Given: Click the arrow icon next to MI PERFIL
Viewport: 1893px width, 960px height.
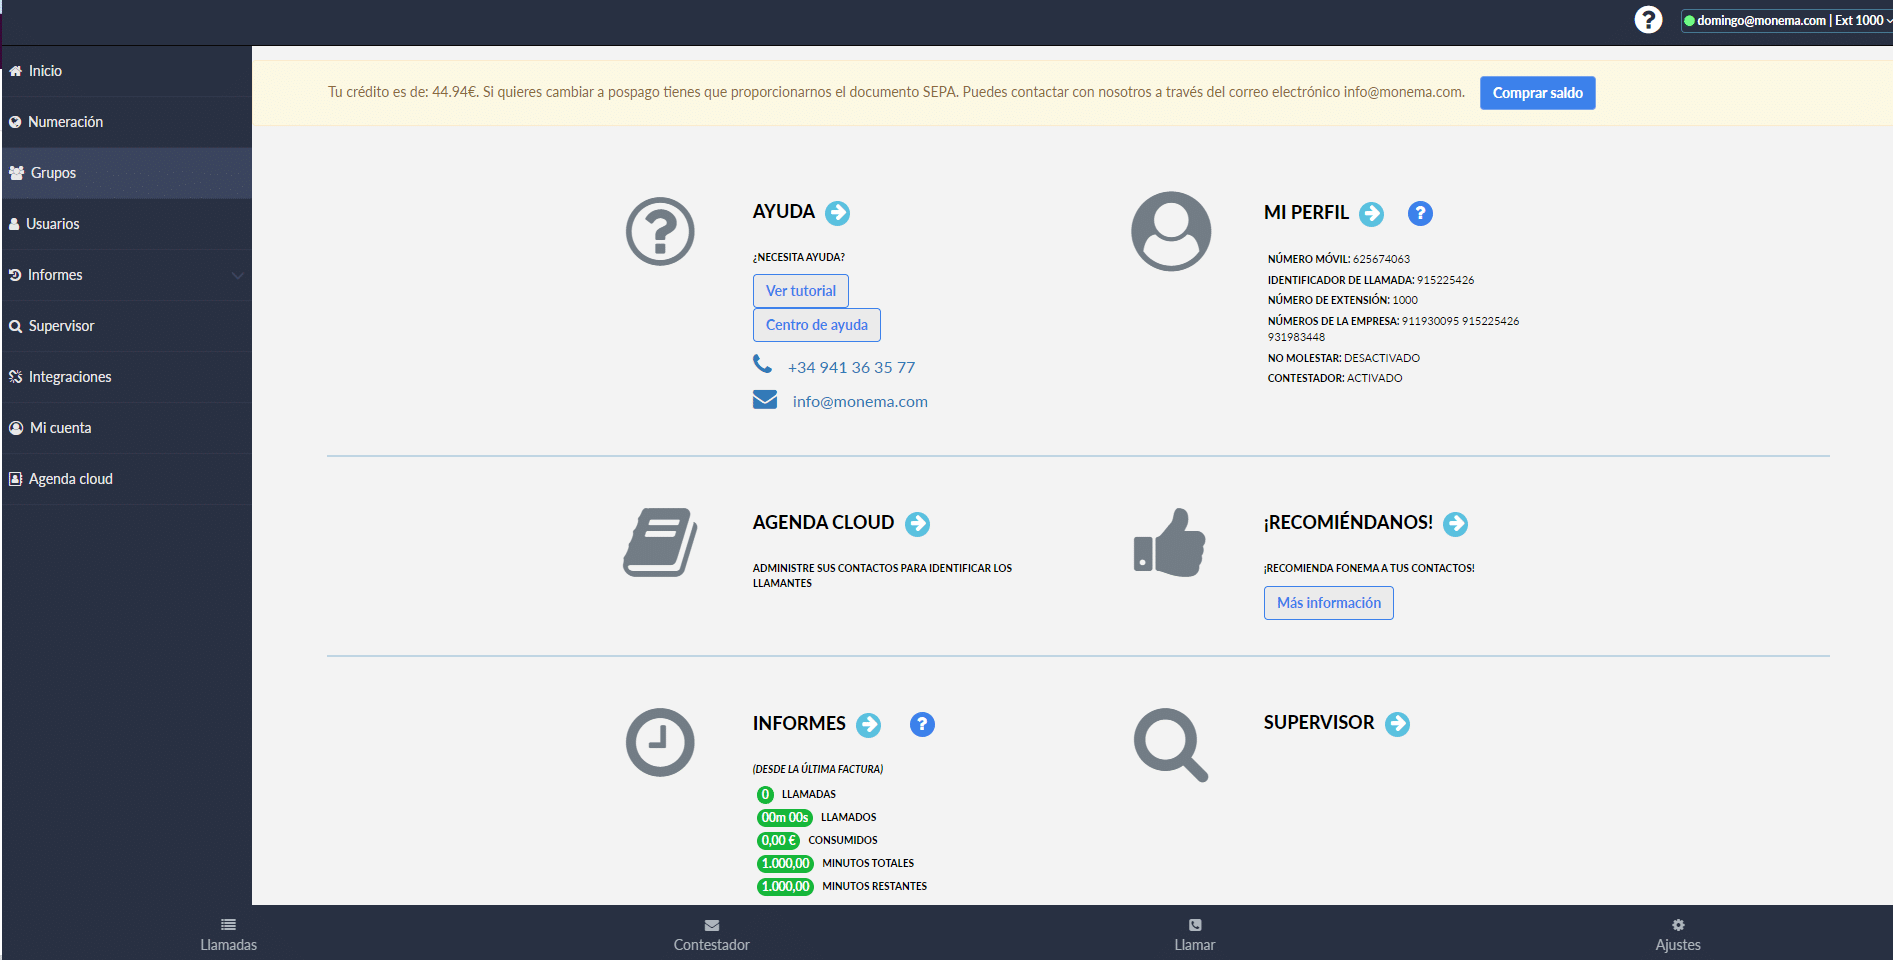Looking at the screenshot, I should (x=1371, y=214).
